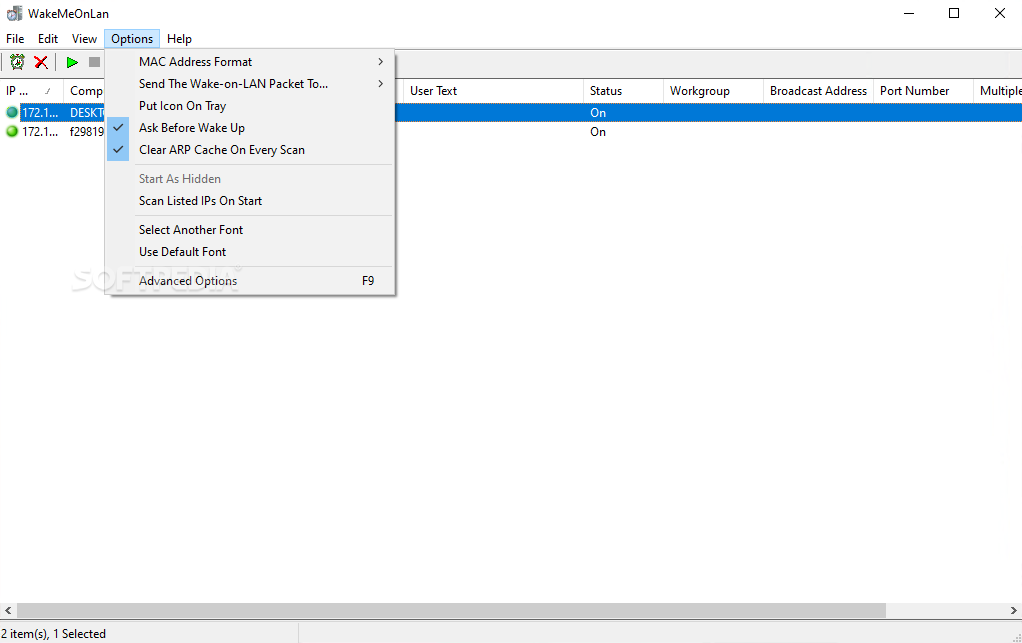The image size is (1022, 643).
Task: Click the grayed Start As Hidden entry
Action: click(250, 179)
